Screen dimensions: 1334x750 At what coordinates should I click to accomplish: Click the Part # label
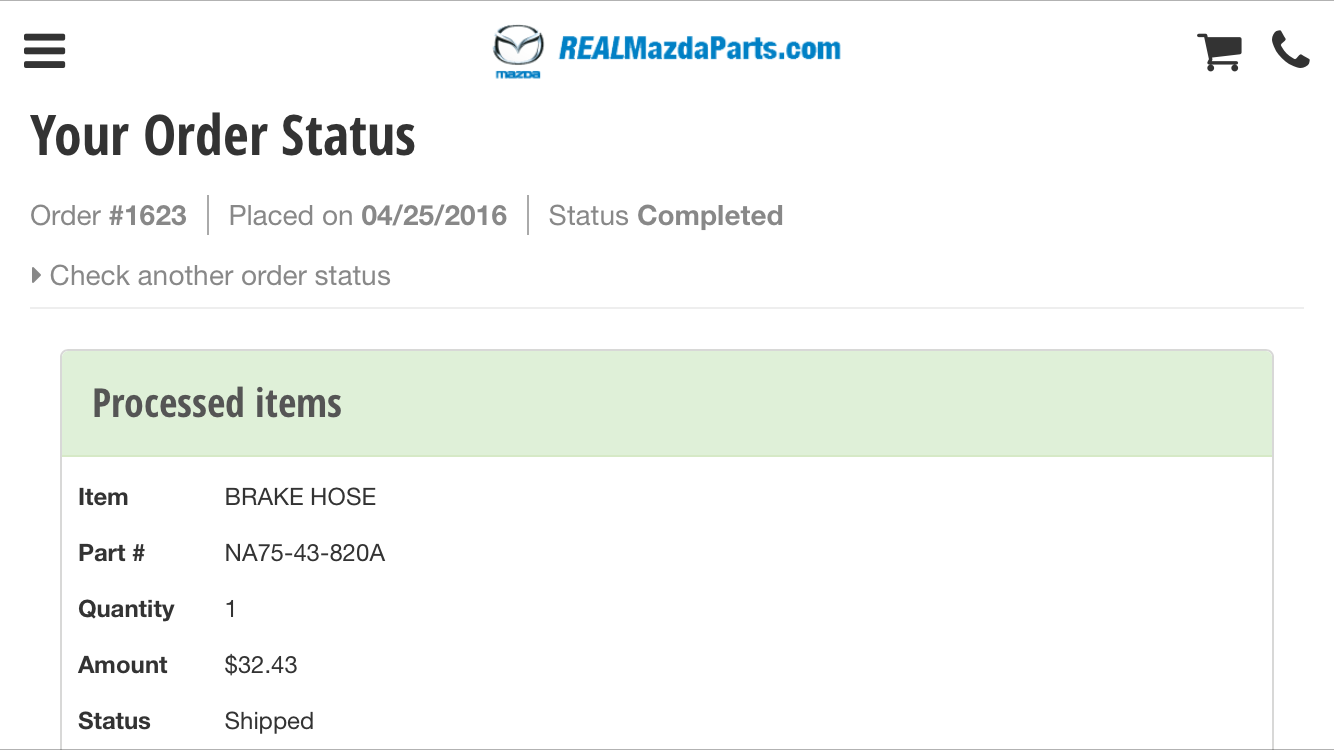coord(111,553)
